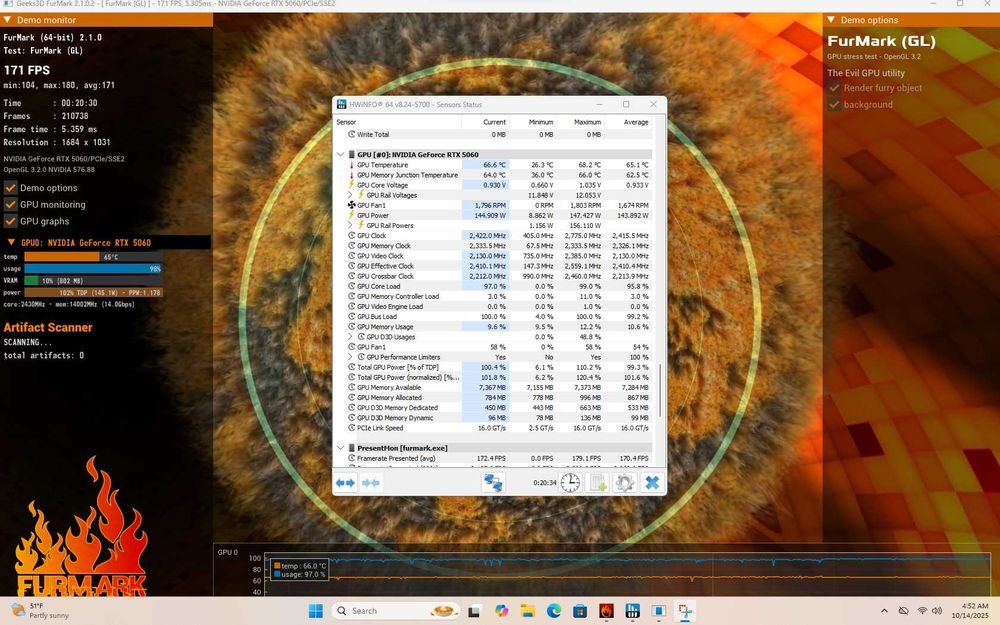
Task: Click the taskbar Search box
Action: [395, 611]
